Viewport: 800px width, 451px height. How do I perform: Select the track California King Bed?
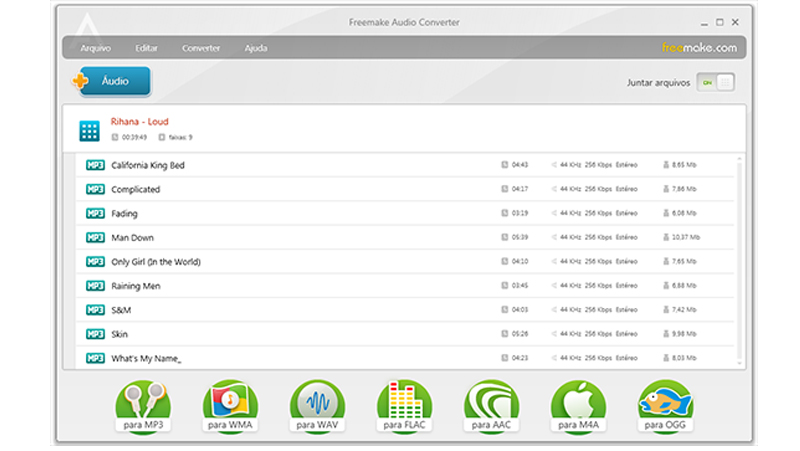click(x=147, y=165)
